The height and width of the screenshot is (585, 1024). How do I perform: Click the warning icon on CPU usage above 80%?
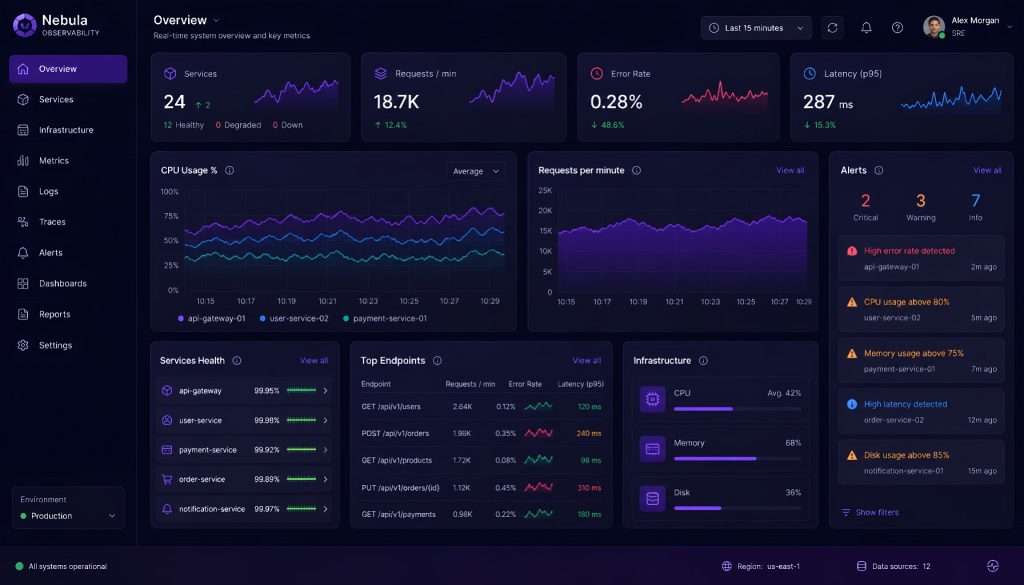pyautogui.click(x=852, y=302)
